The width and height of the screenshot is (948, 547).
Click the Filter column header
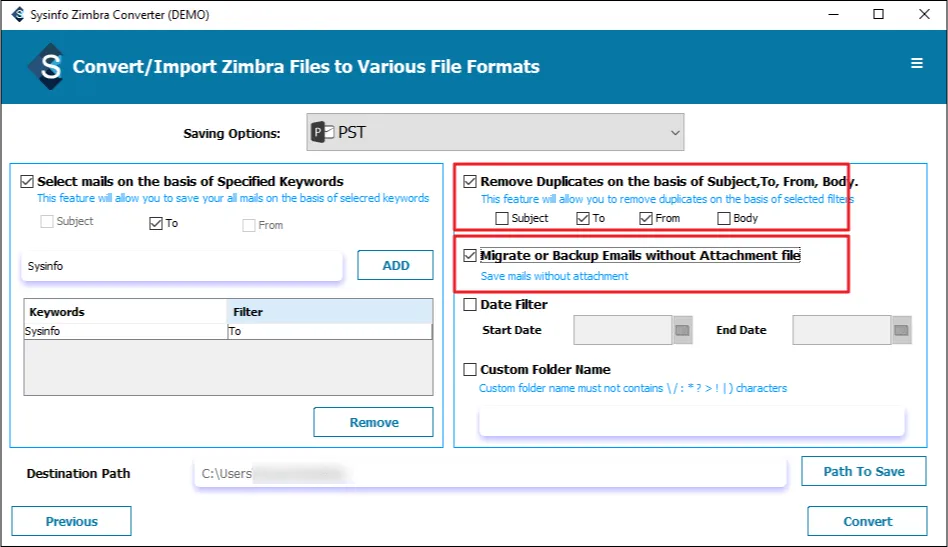(330, 312)
